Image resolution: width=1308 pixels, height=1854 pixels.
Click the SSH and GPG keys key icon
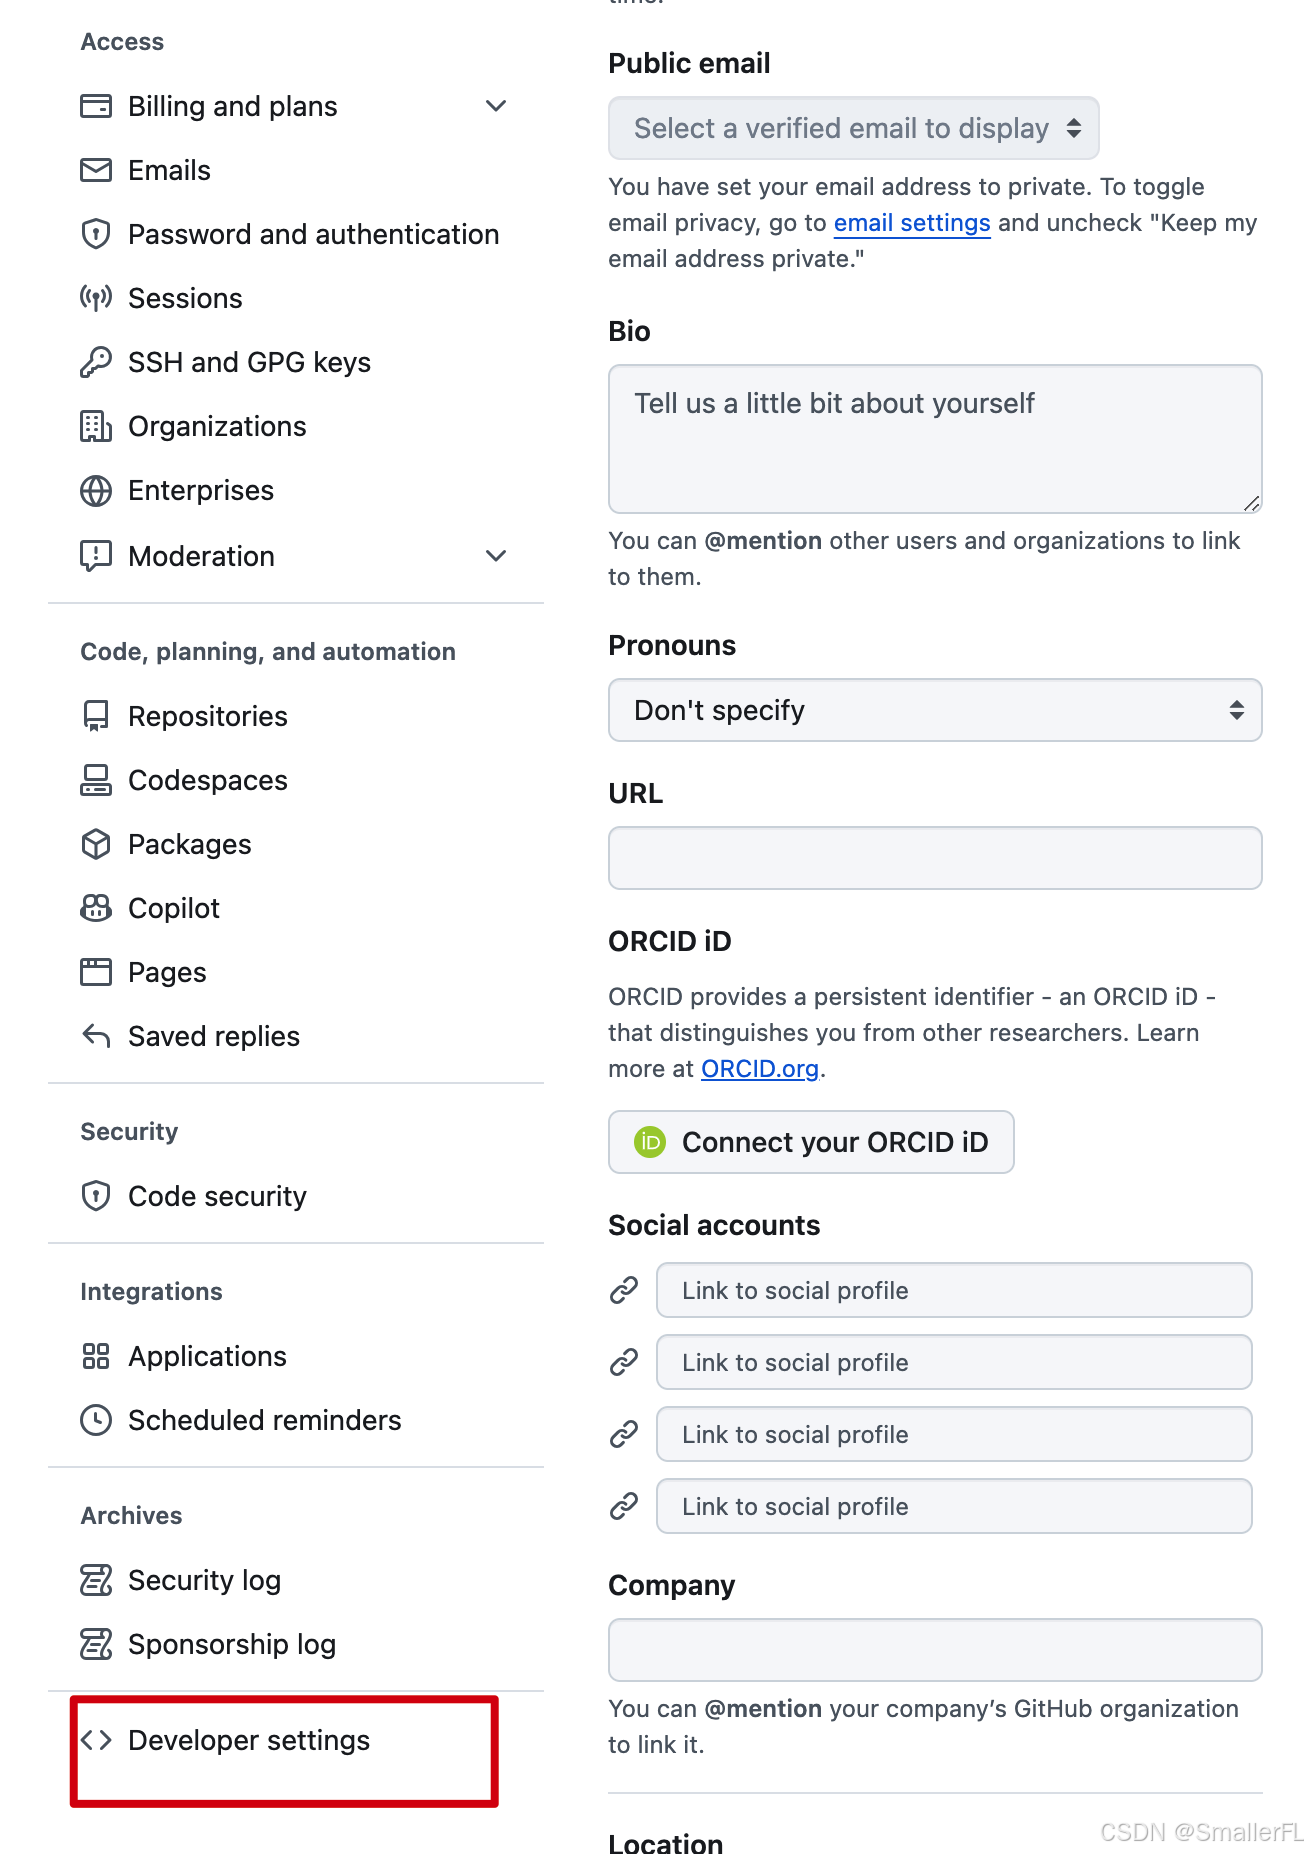pyautogui.click(x=96, y=362)
